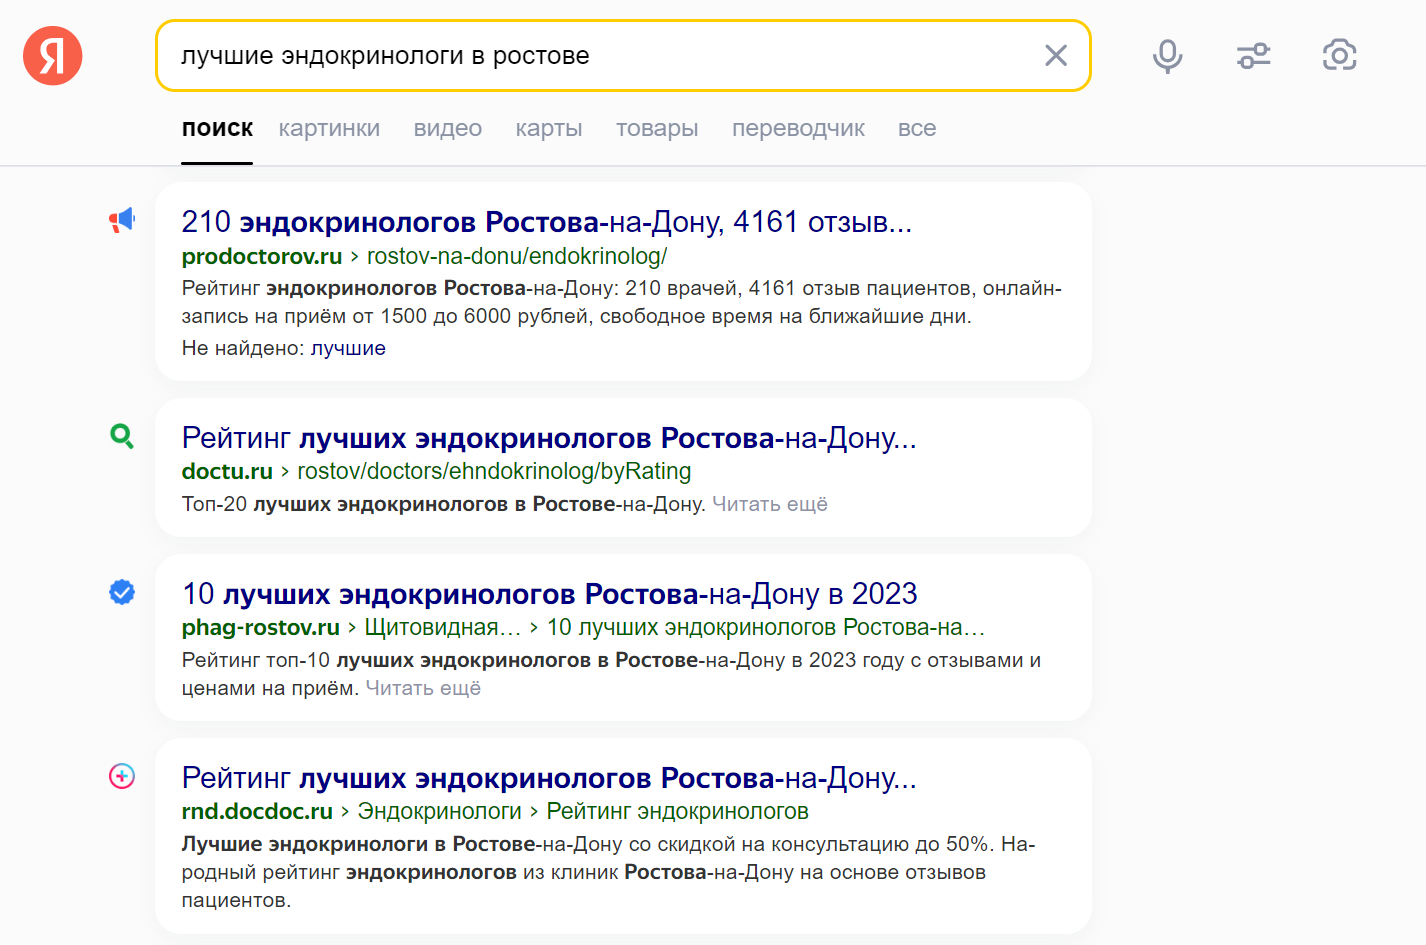Image resolution: width=1426 pixels, height=945 pixels.
Task: Expand doctu.ru snippet via Читать ещё
Action: click(x=769, y=504)
